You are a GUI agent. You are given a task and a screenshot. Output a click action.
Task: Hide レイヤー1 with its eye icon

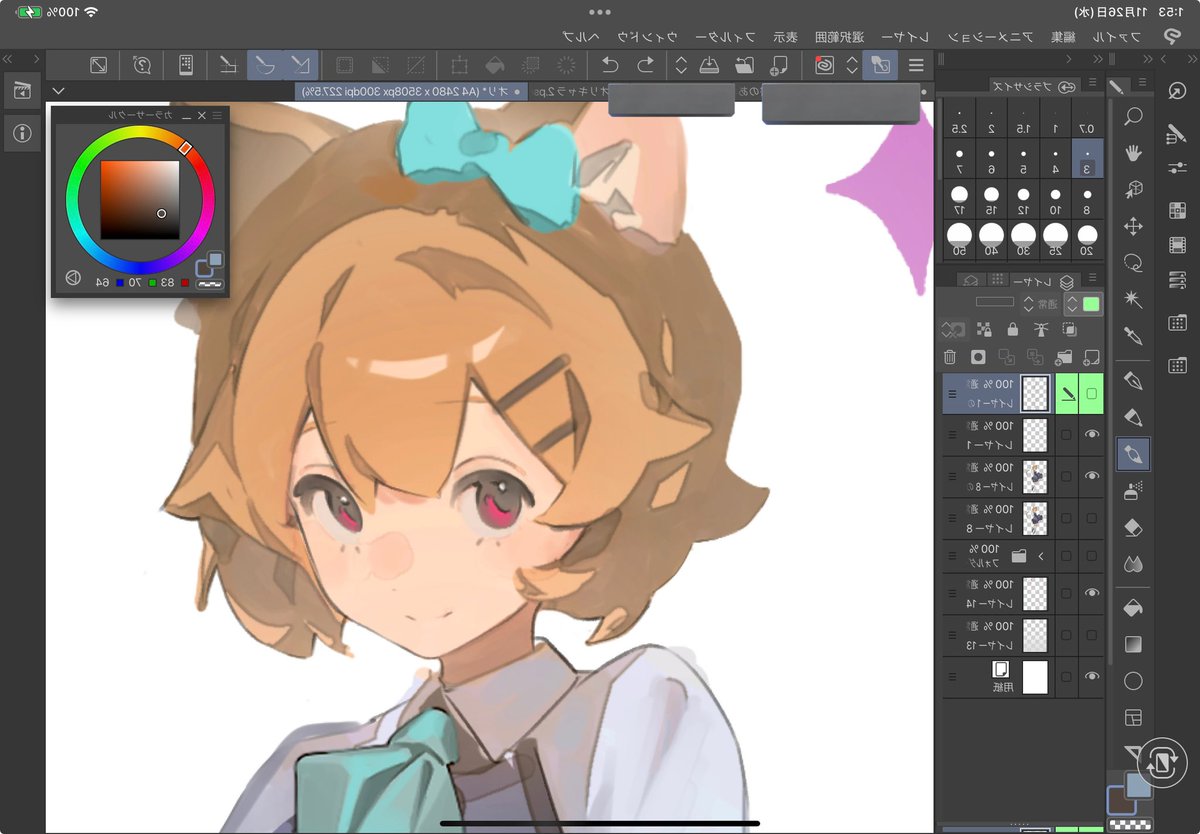1091,434
